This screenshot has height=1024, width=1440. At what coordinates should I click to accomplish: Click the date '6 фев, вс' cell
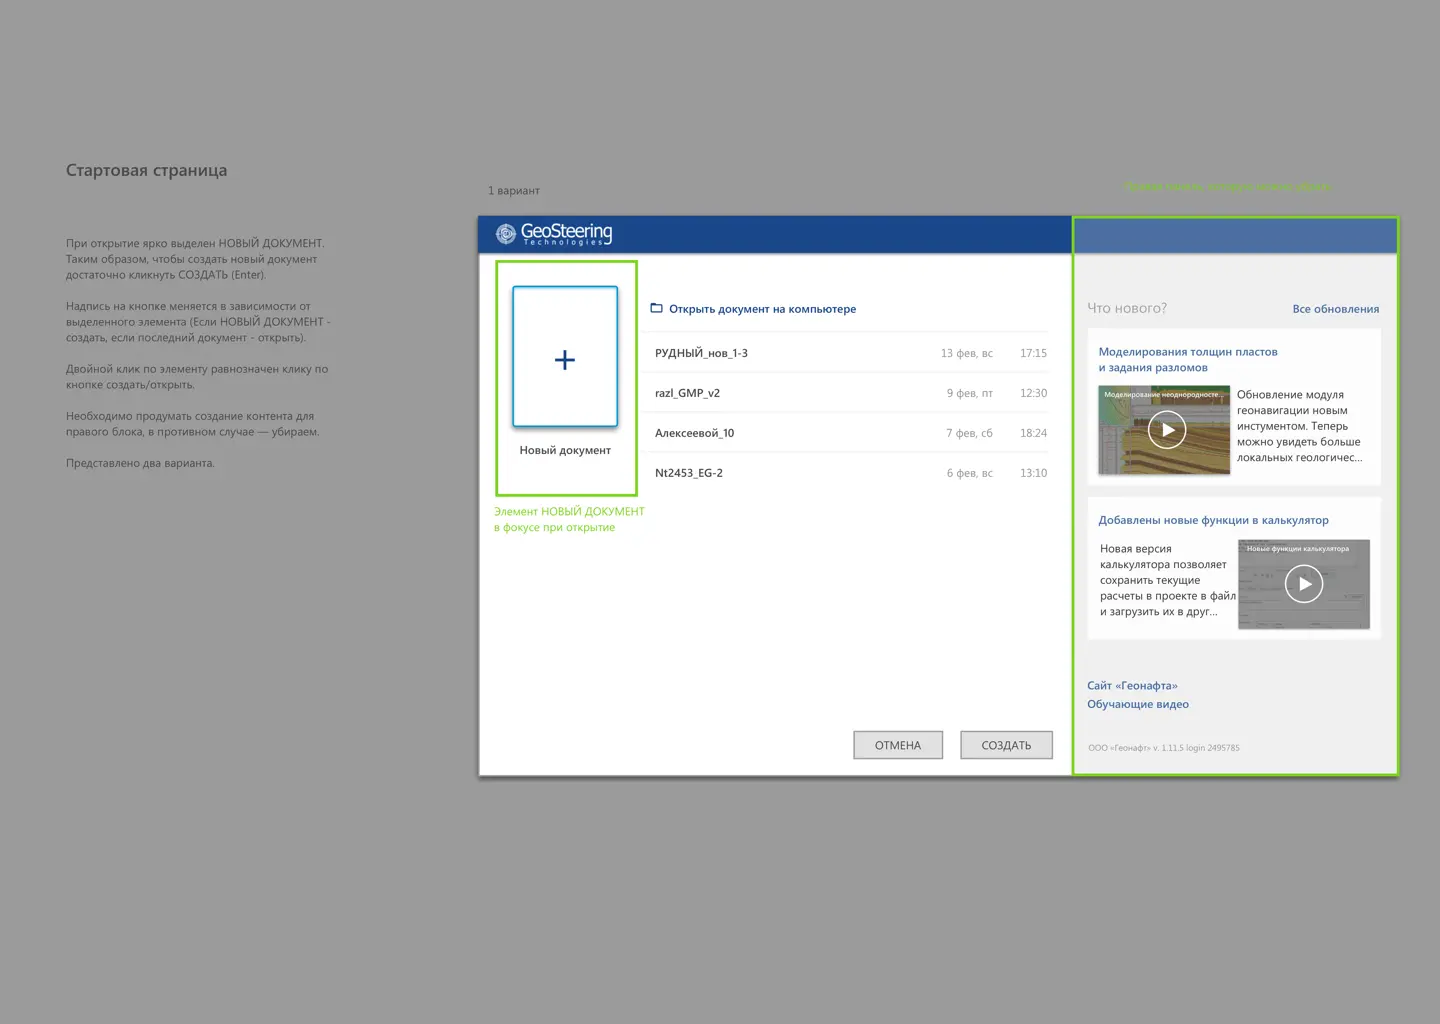(969, 473)
